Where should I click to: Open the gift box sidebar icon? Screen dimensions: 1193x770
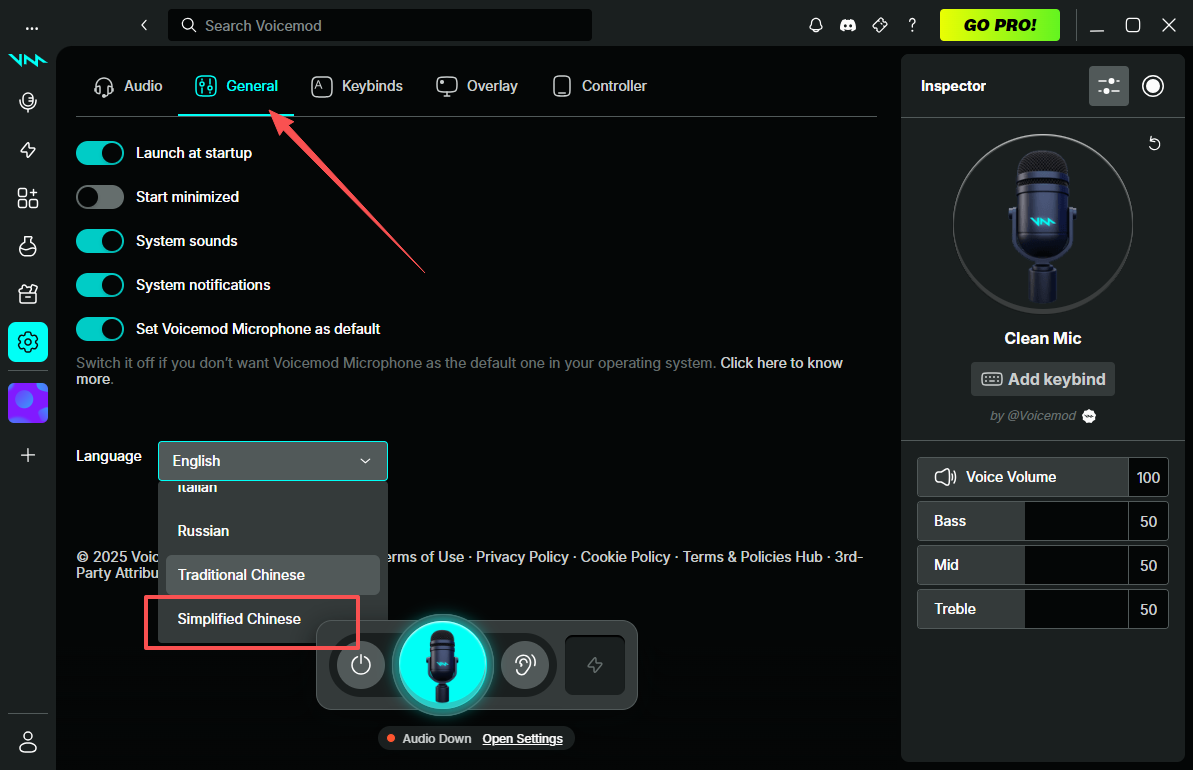point(28,294)
